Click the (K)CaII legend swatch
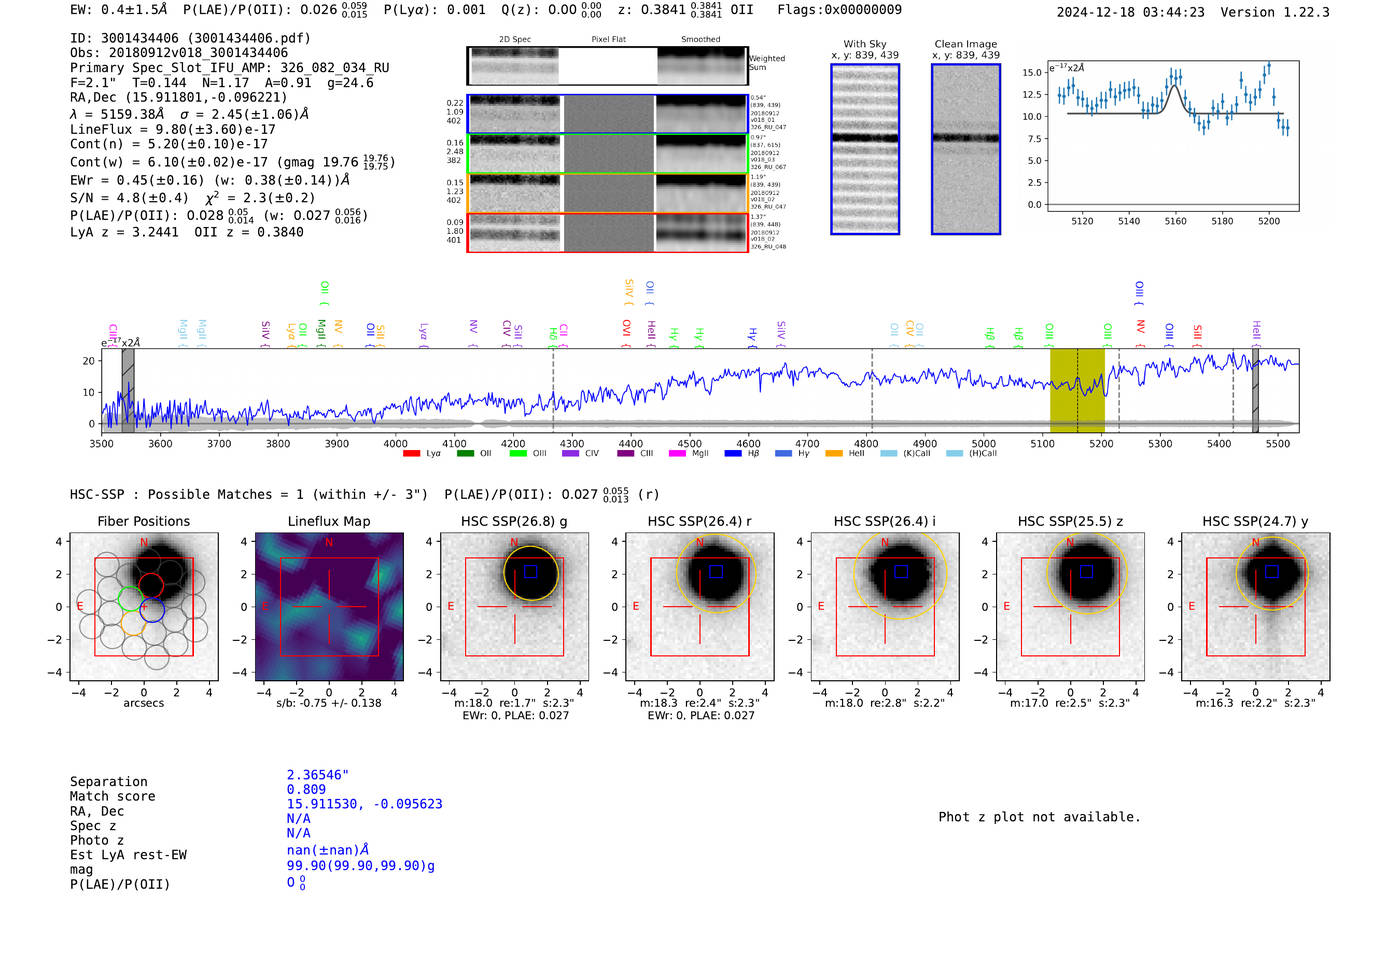The height and width of the screenshot is (953, 1400). coord(888,454)
